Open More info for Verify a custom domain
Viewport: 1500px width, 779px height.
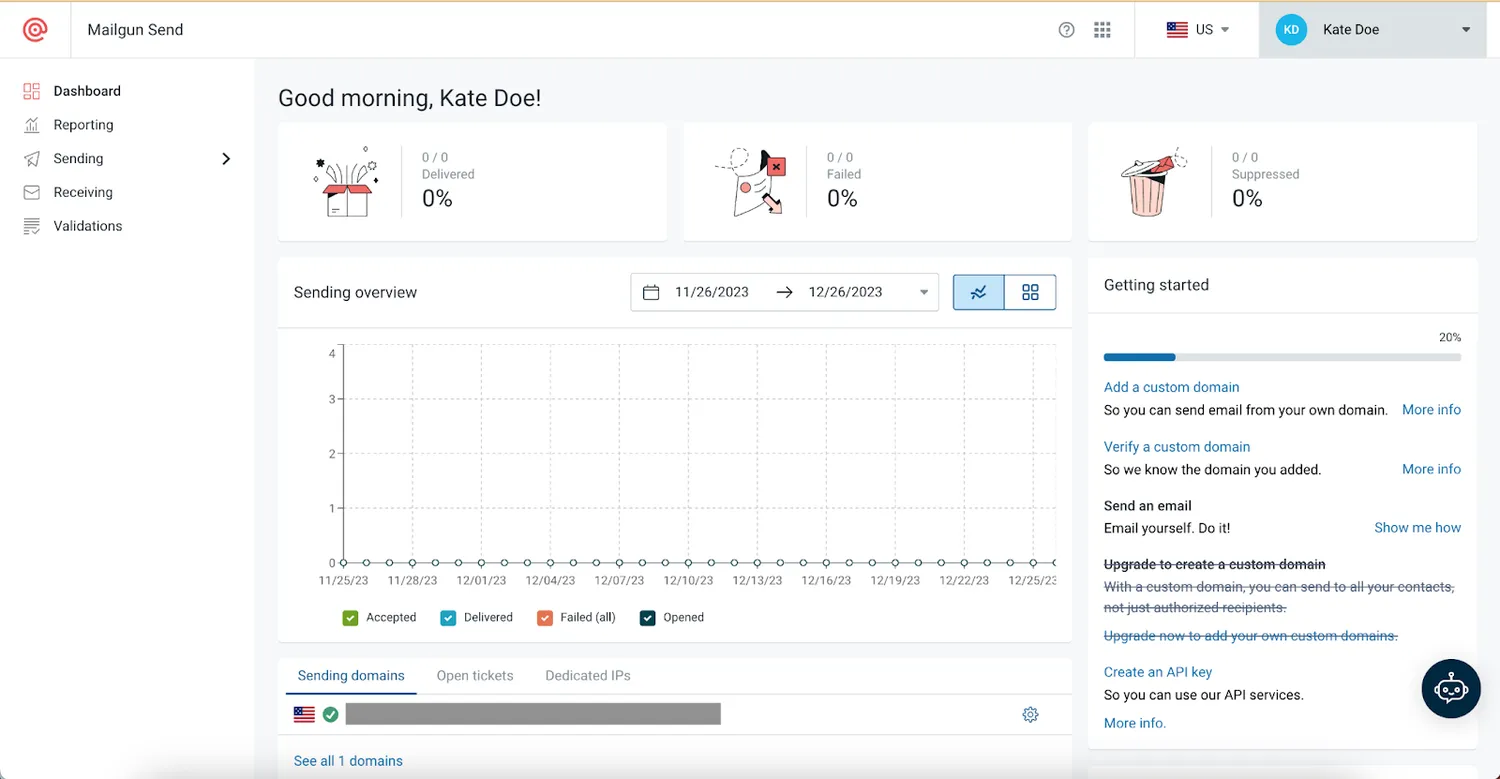[x=1431, y=469]
